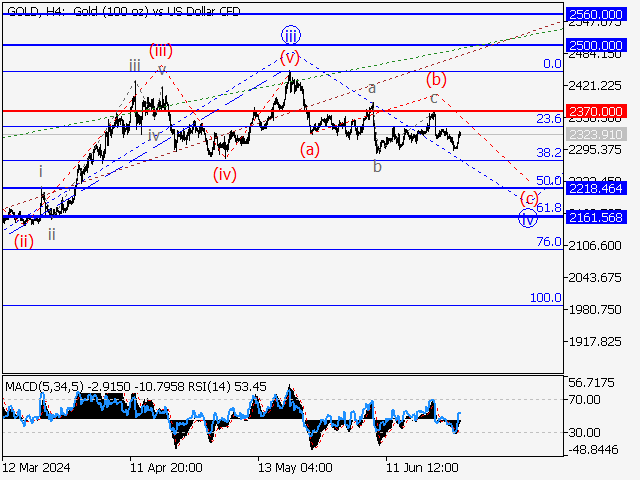Screen dimensions: 640x480
Task: Click the 61.8 Fibonacci level label
Action: coord(548,208)
